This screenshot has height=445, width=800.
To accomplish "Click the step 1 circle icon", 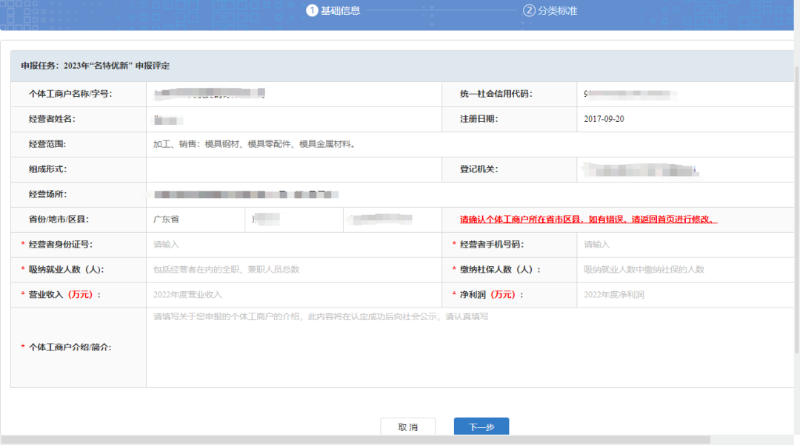I will pos(311,11).
